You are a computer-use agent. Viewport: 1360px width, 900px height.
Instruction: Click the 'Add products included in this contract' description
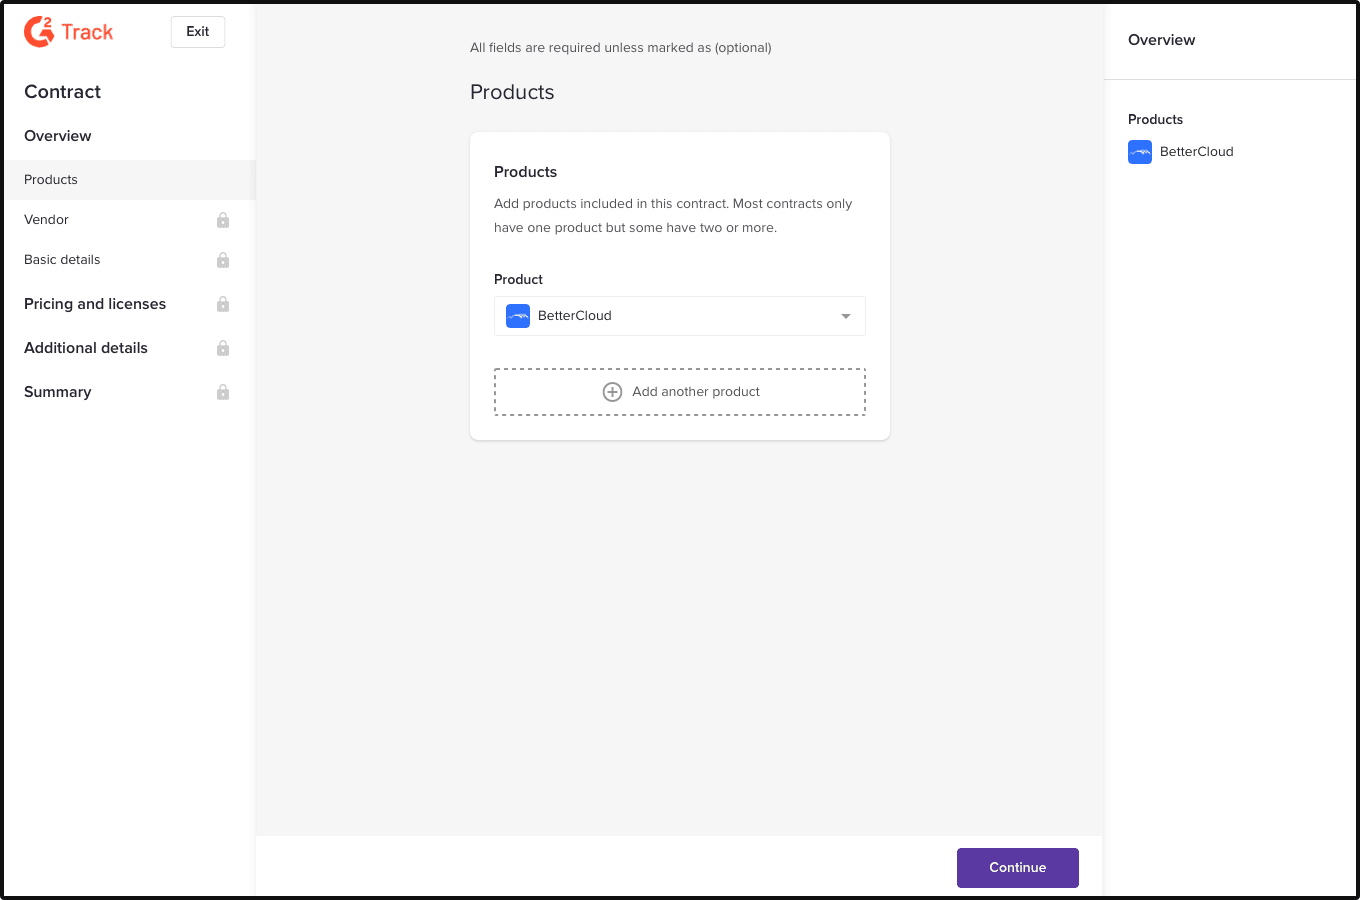(673, 216)
